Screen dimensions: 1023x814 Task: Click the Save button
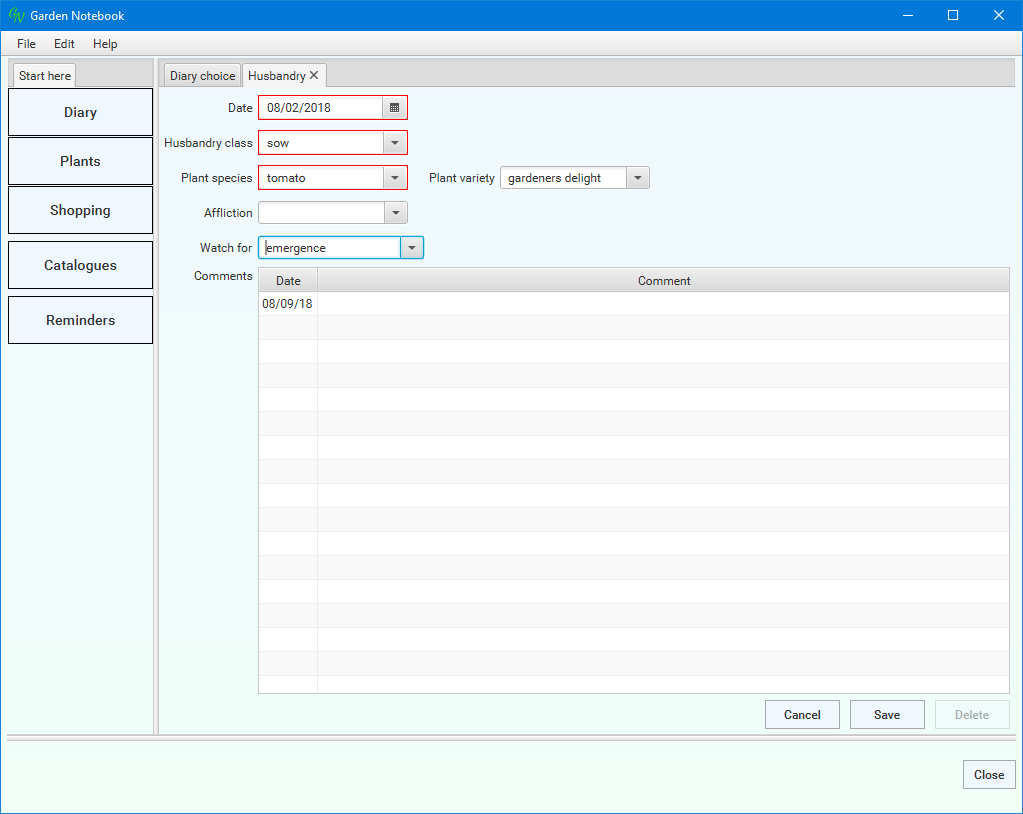pyautogui.click(x=886, y=715)
